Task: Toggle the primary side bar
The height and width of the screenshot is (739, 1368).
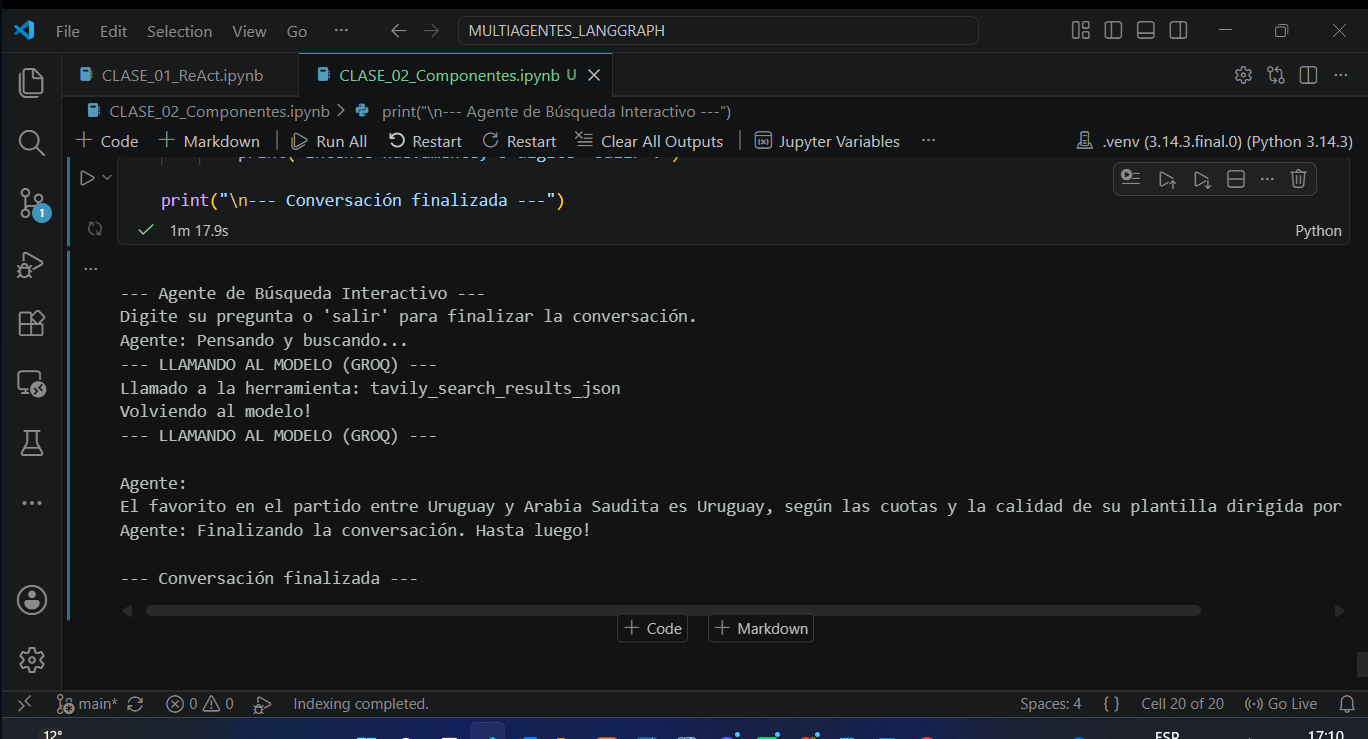Action: [1113, 31]
